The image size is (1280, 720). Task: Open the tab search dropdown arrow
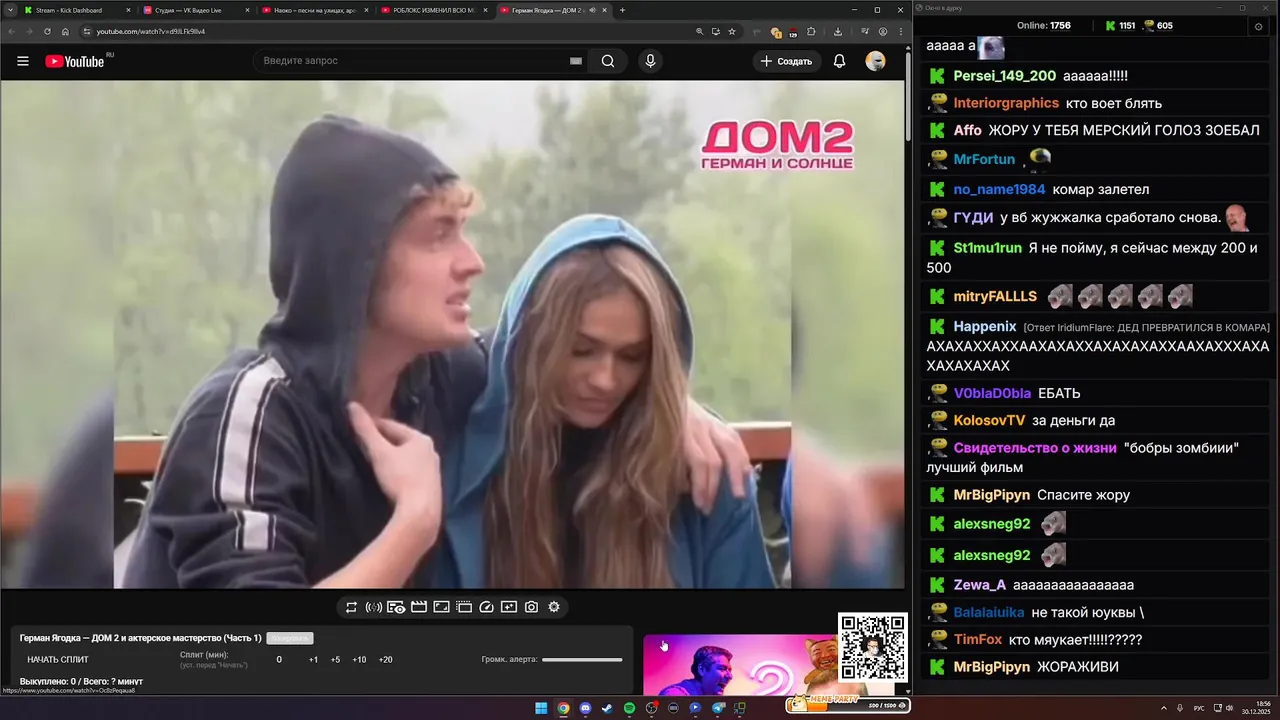[9, 10]
